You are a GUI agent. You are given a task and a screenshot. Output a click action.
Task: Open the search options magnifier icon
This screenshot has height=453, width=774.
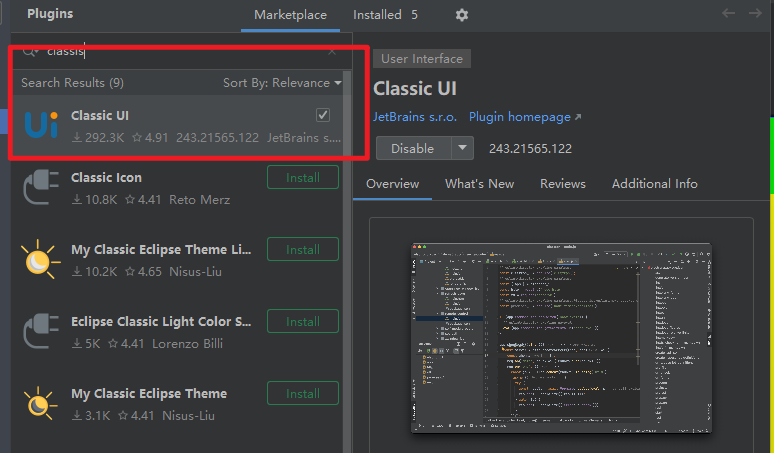tap(30, 51)
